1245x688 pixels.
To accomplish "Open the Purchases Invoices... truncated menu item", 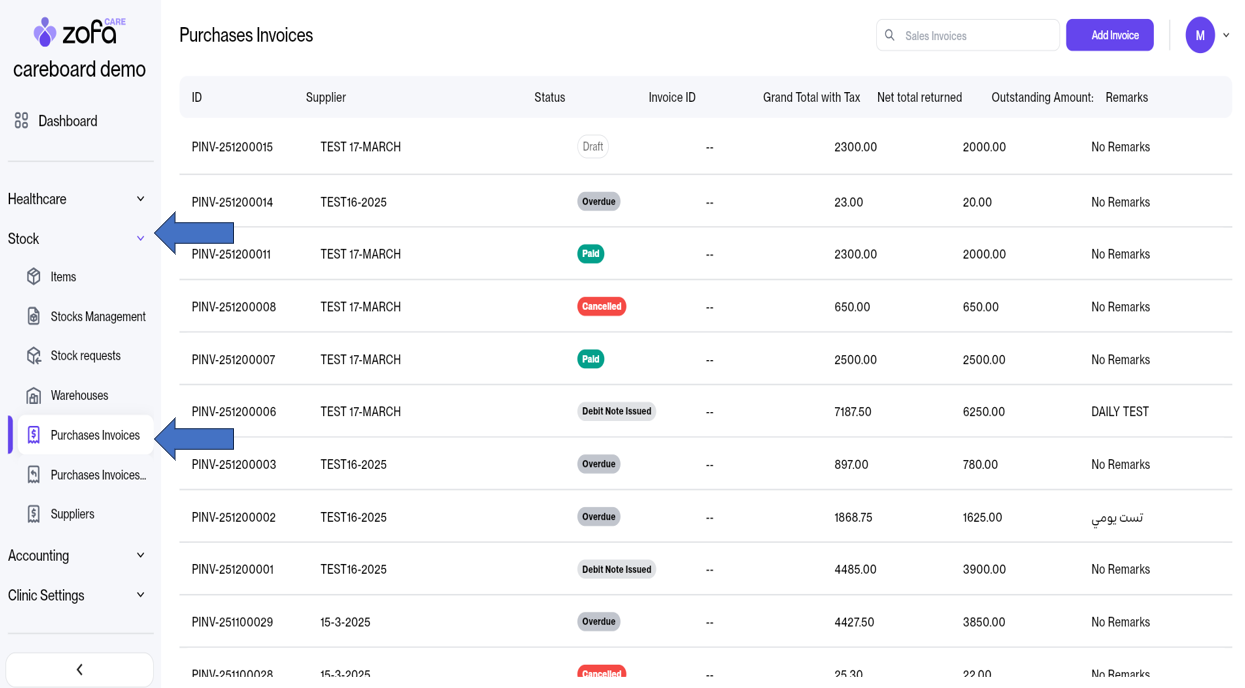I will tap(97, 475).
